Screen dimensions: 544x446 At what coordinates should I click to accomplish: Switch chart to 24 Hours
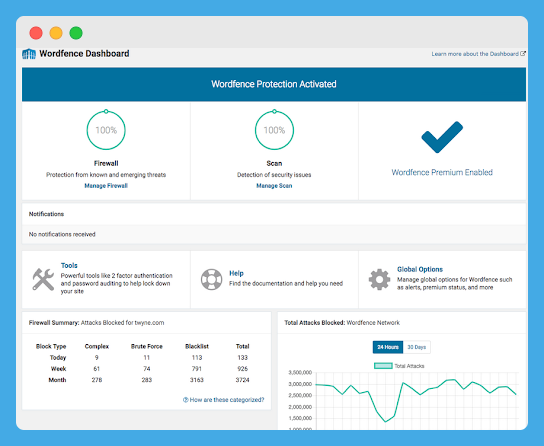[388, 347]
